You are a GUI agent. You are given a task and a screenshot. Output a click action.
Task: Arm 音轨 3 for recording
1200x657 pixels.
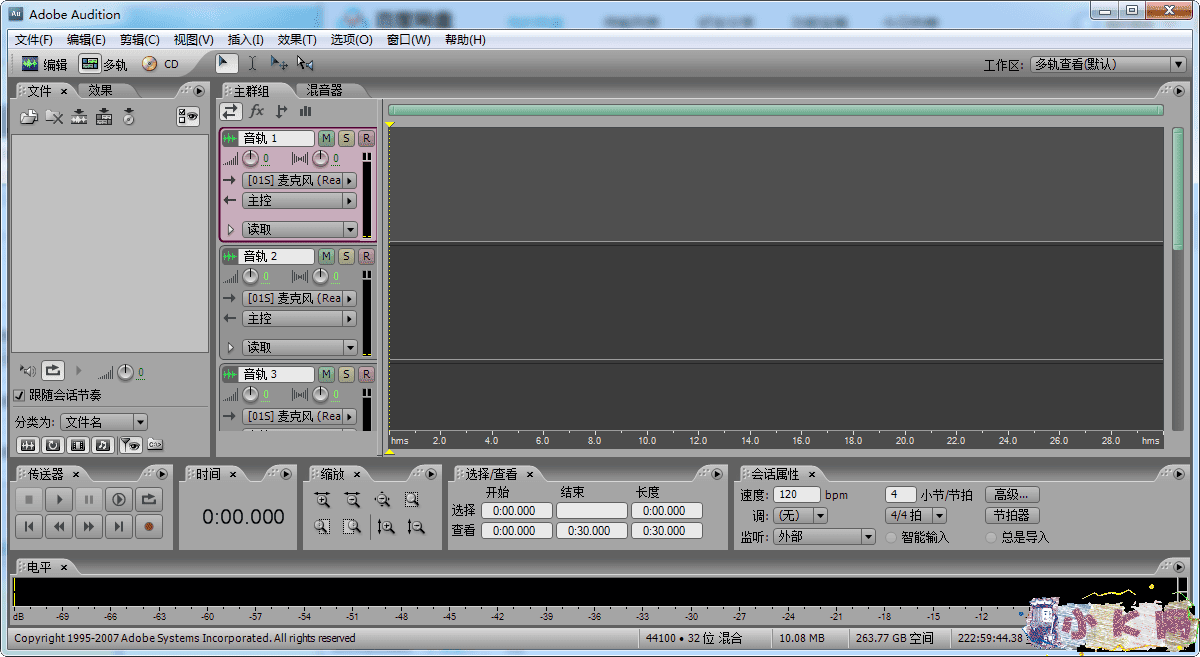(x=366, y=374)
